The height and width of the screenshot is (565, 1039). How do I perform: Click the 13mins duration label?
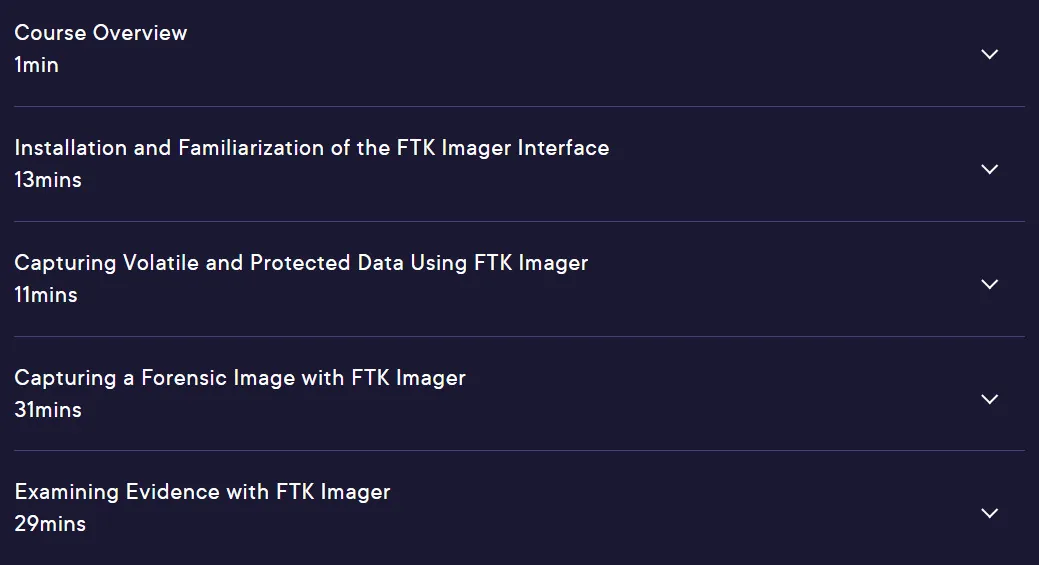48,180
